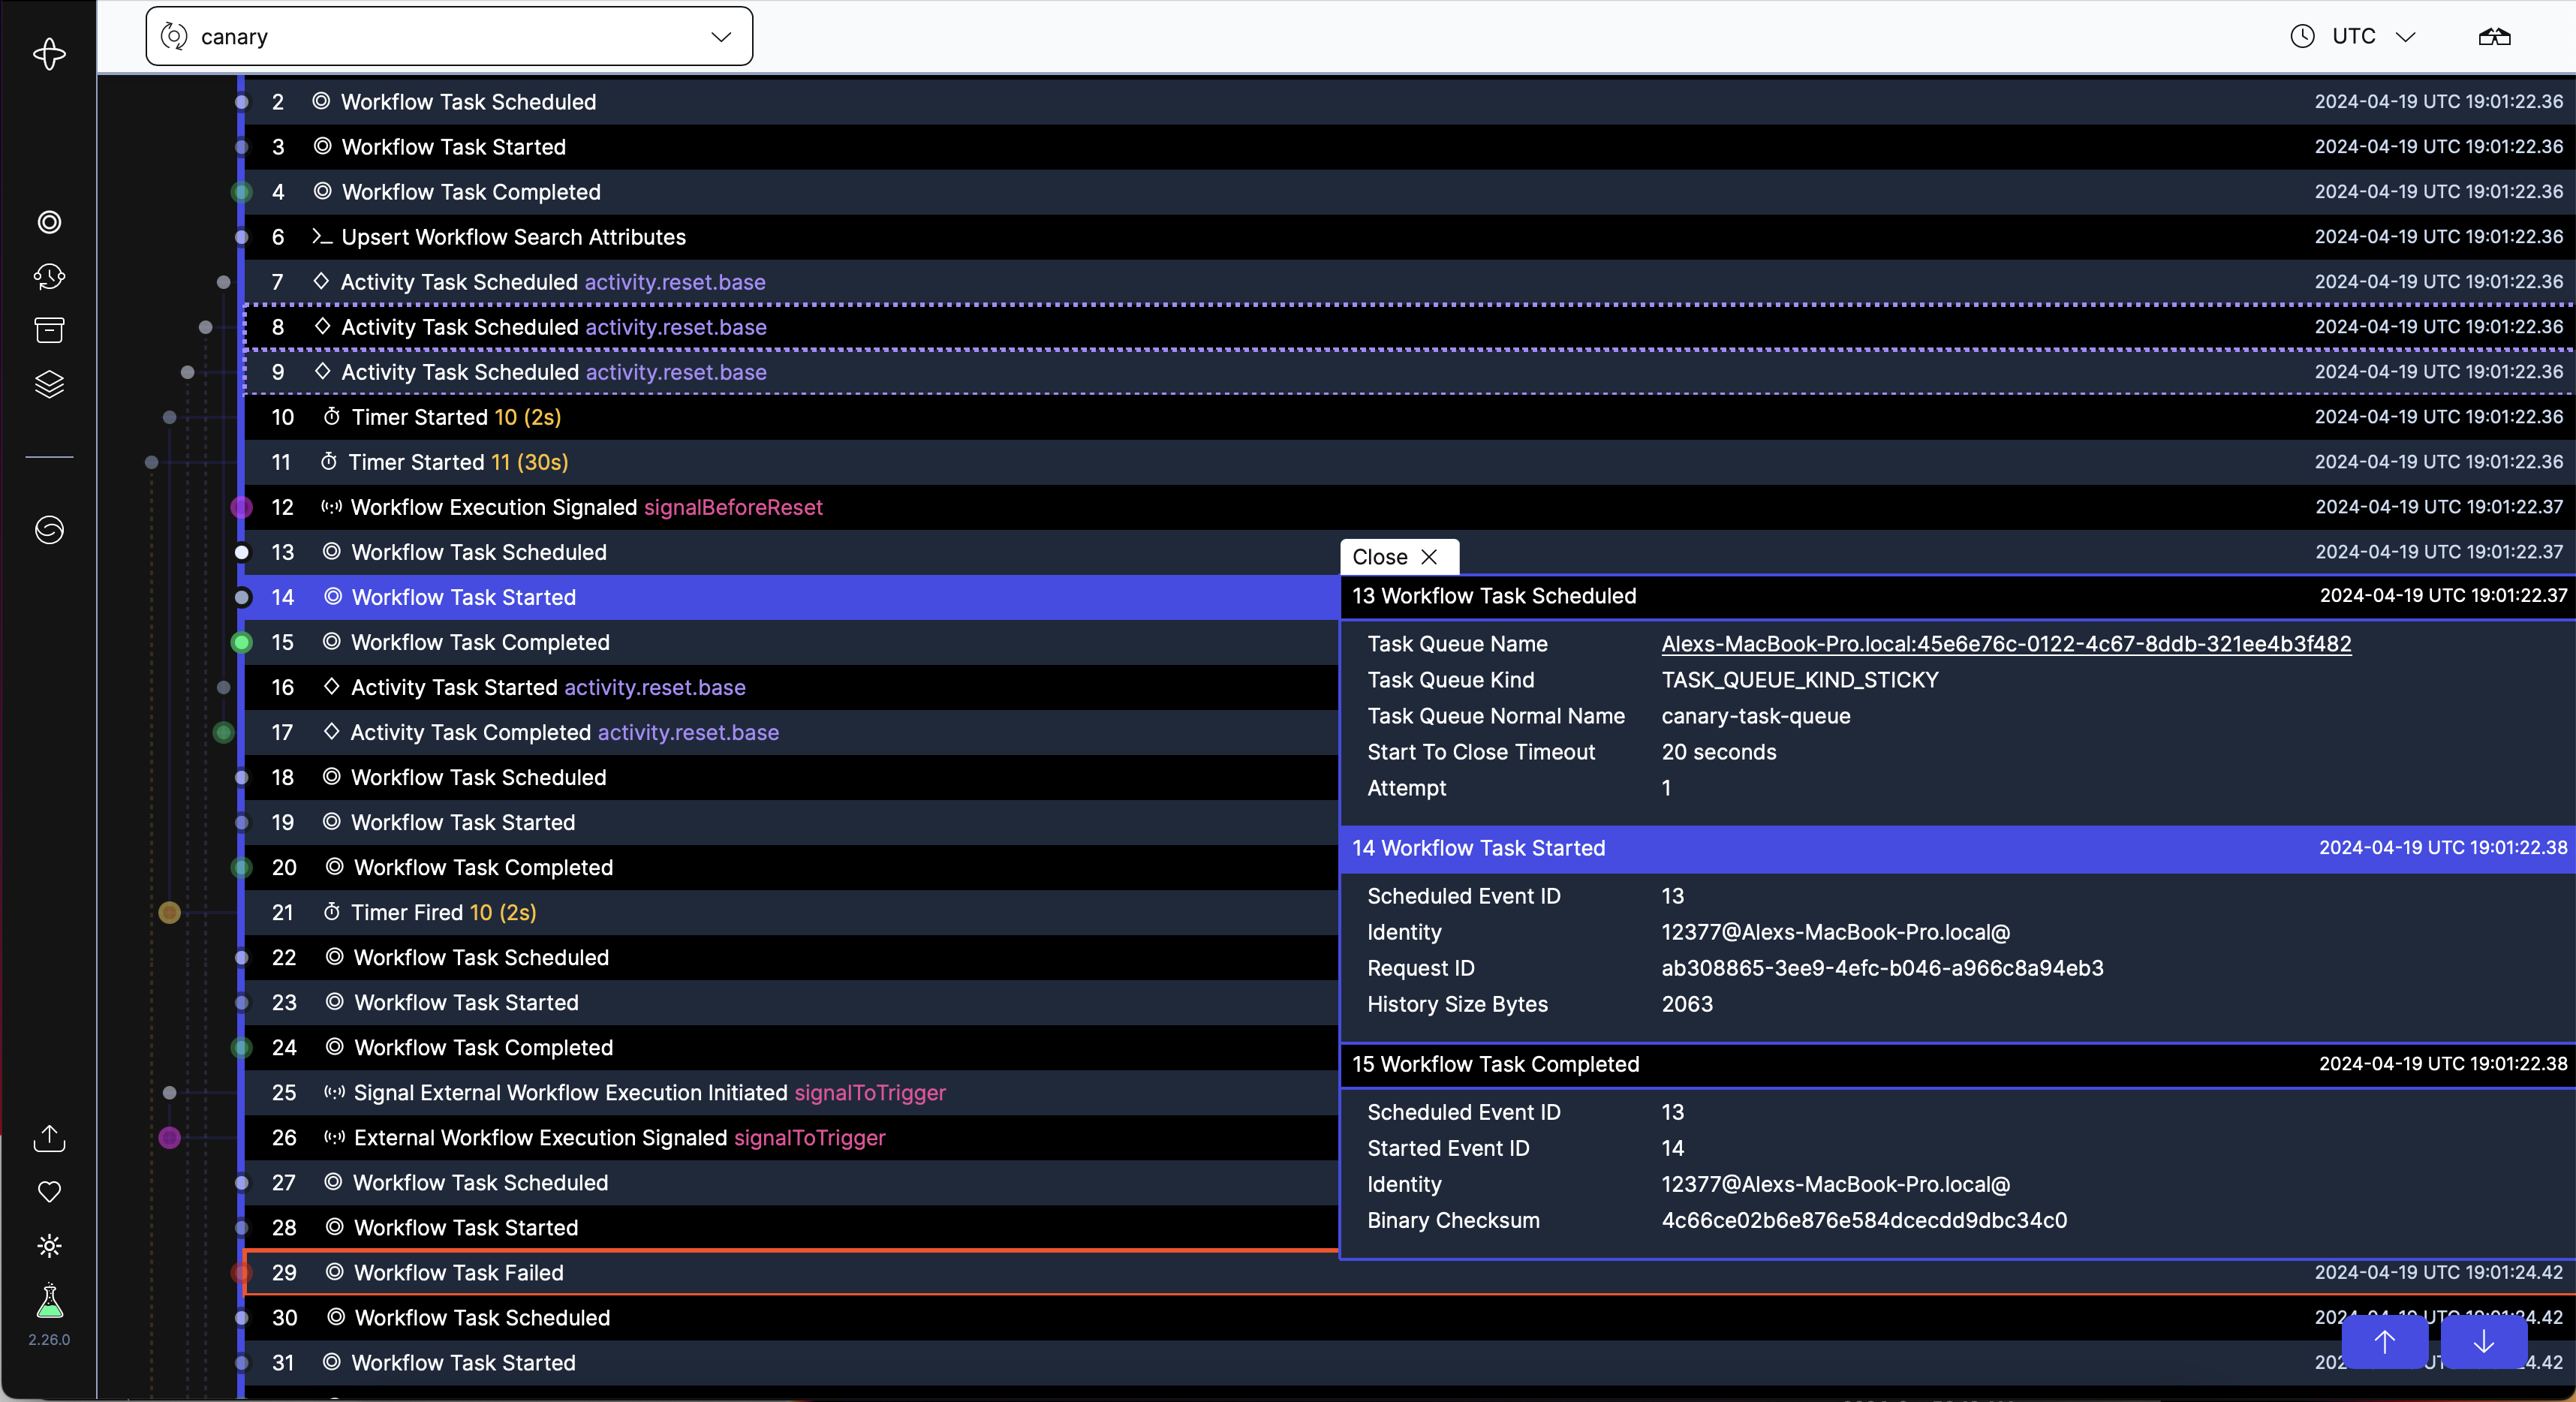This screenshot has width=2576, height=1402.
Task: Open the Alexs-MacBook-Pro.local task queue link
Action: [2006, 644]
